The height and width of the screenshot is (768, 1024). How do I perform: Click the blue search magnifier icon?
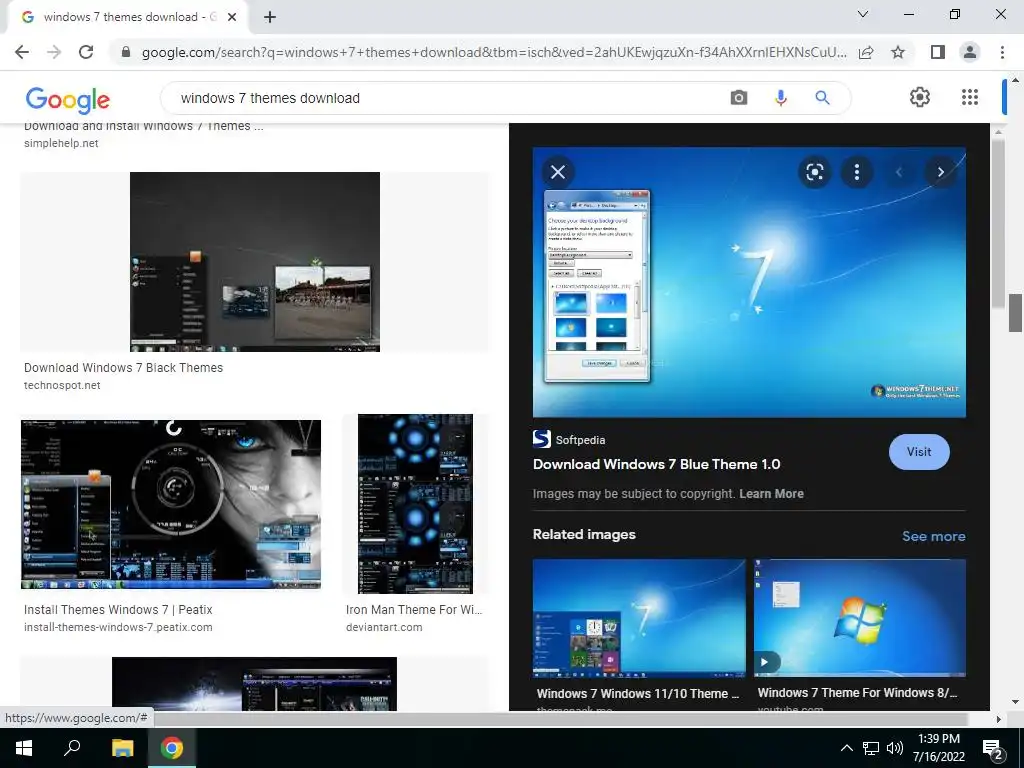tap(822, 98)
